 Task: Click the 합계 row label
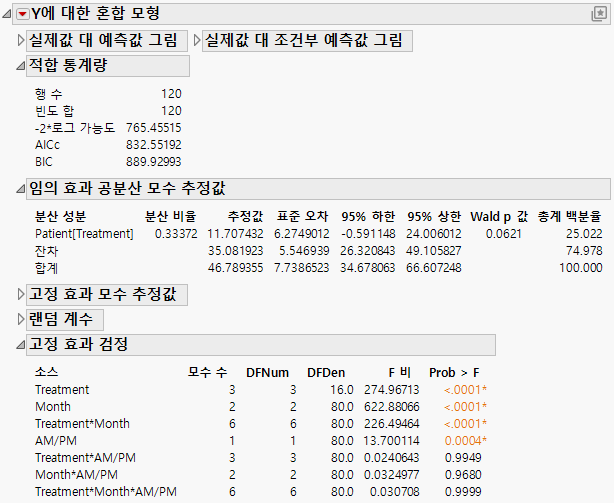pyautogui.click(x=46, y=268)
